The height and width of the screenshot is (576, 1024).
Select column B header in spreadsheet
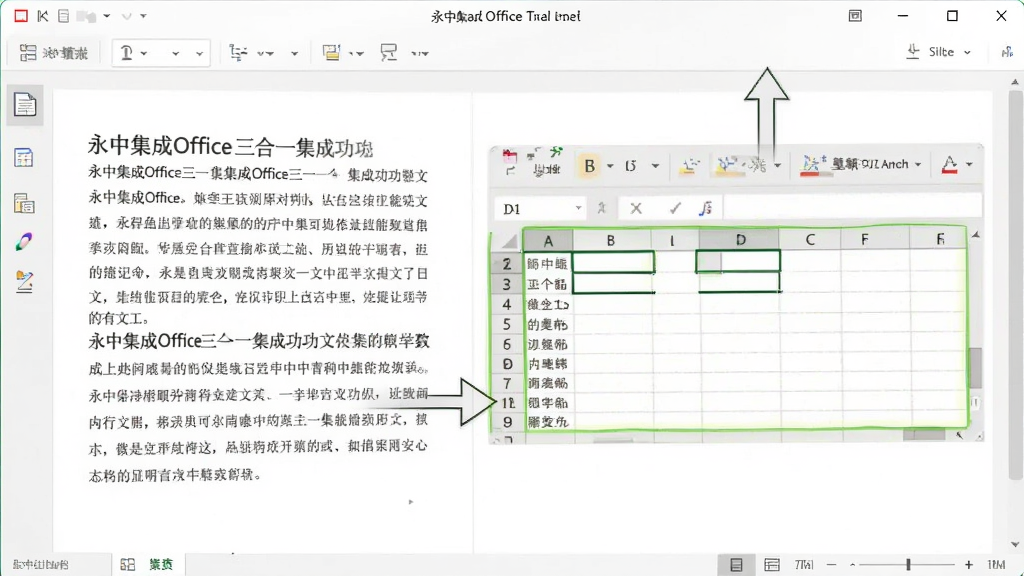pos(611,240)
